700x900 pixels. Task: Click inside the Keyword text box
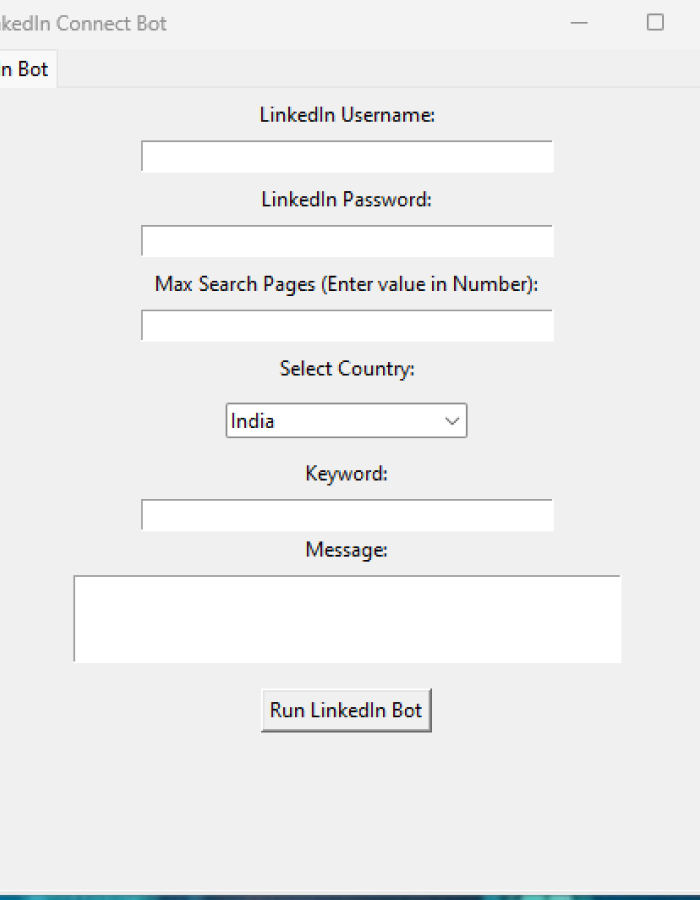point(346,514)
